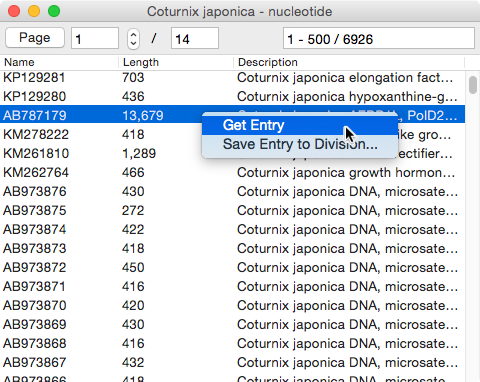Click the vertical scrollbar thumb
This screenshot has height=382, width=480.
473,85
